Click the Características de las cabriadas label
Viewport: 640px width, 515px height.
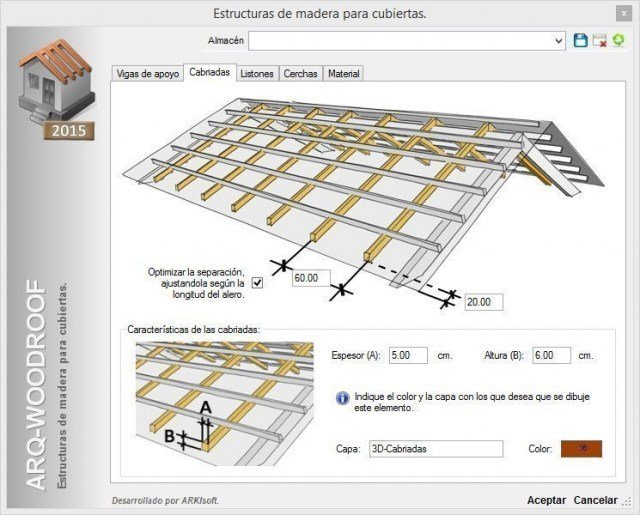[194, 329]
